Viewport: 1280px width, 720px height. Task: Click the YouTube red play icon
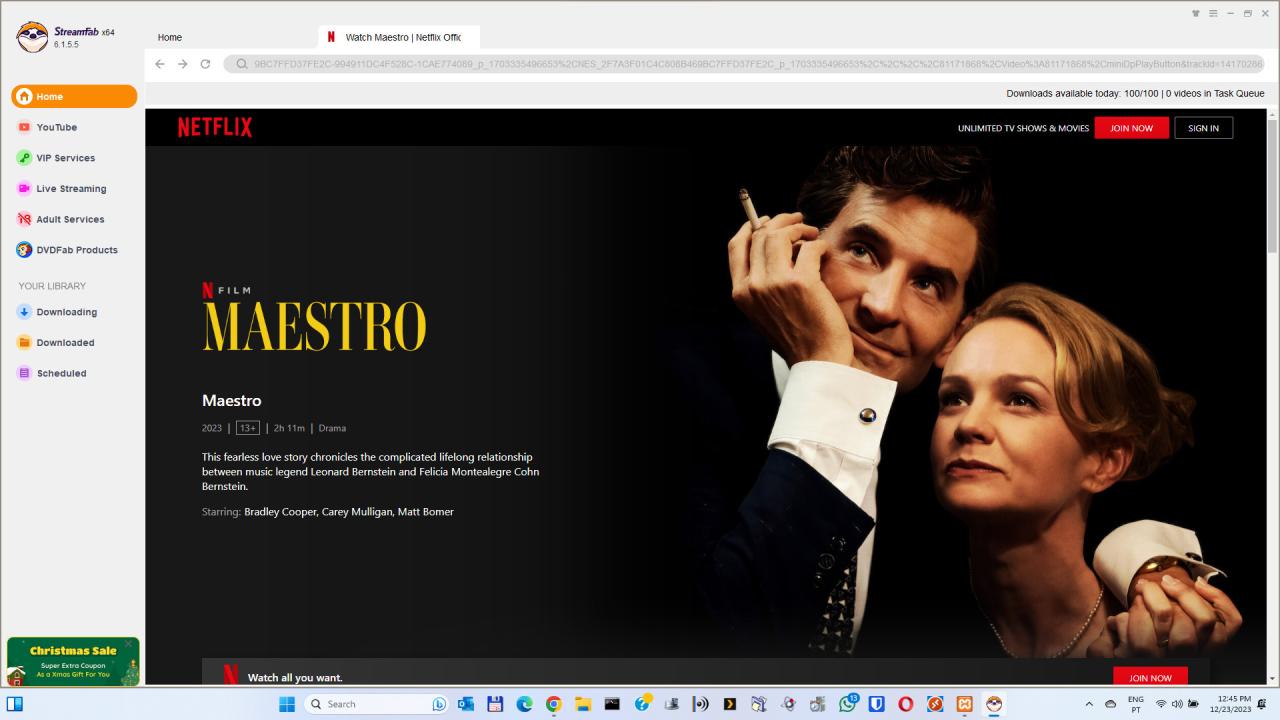(24, 127)
